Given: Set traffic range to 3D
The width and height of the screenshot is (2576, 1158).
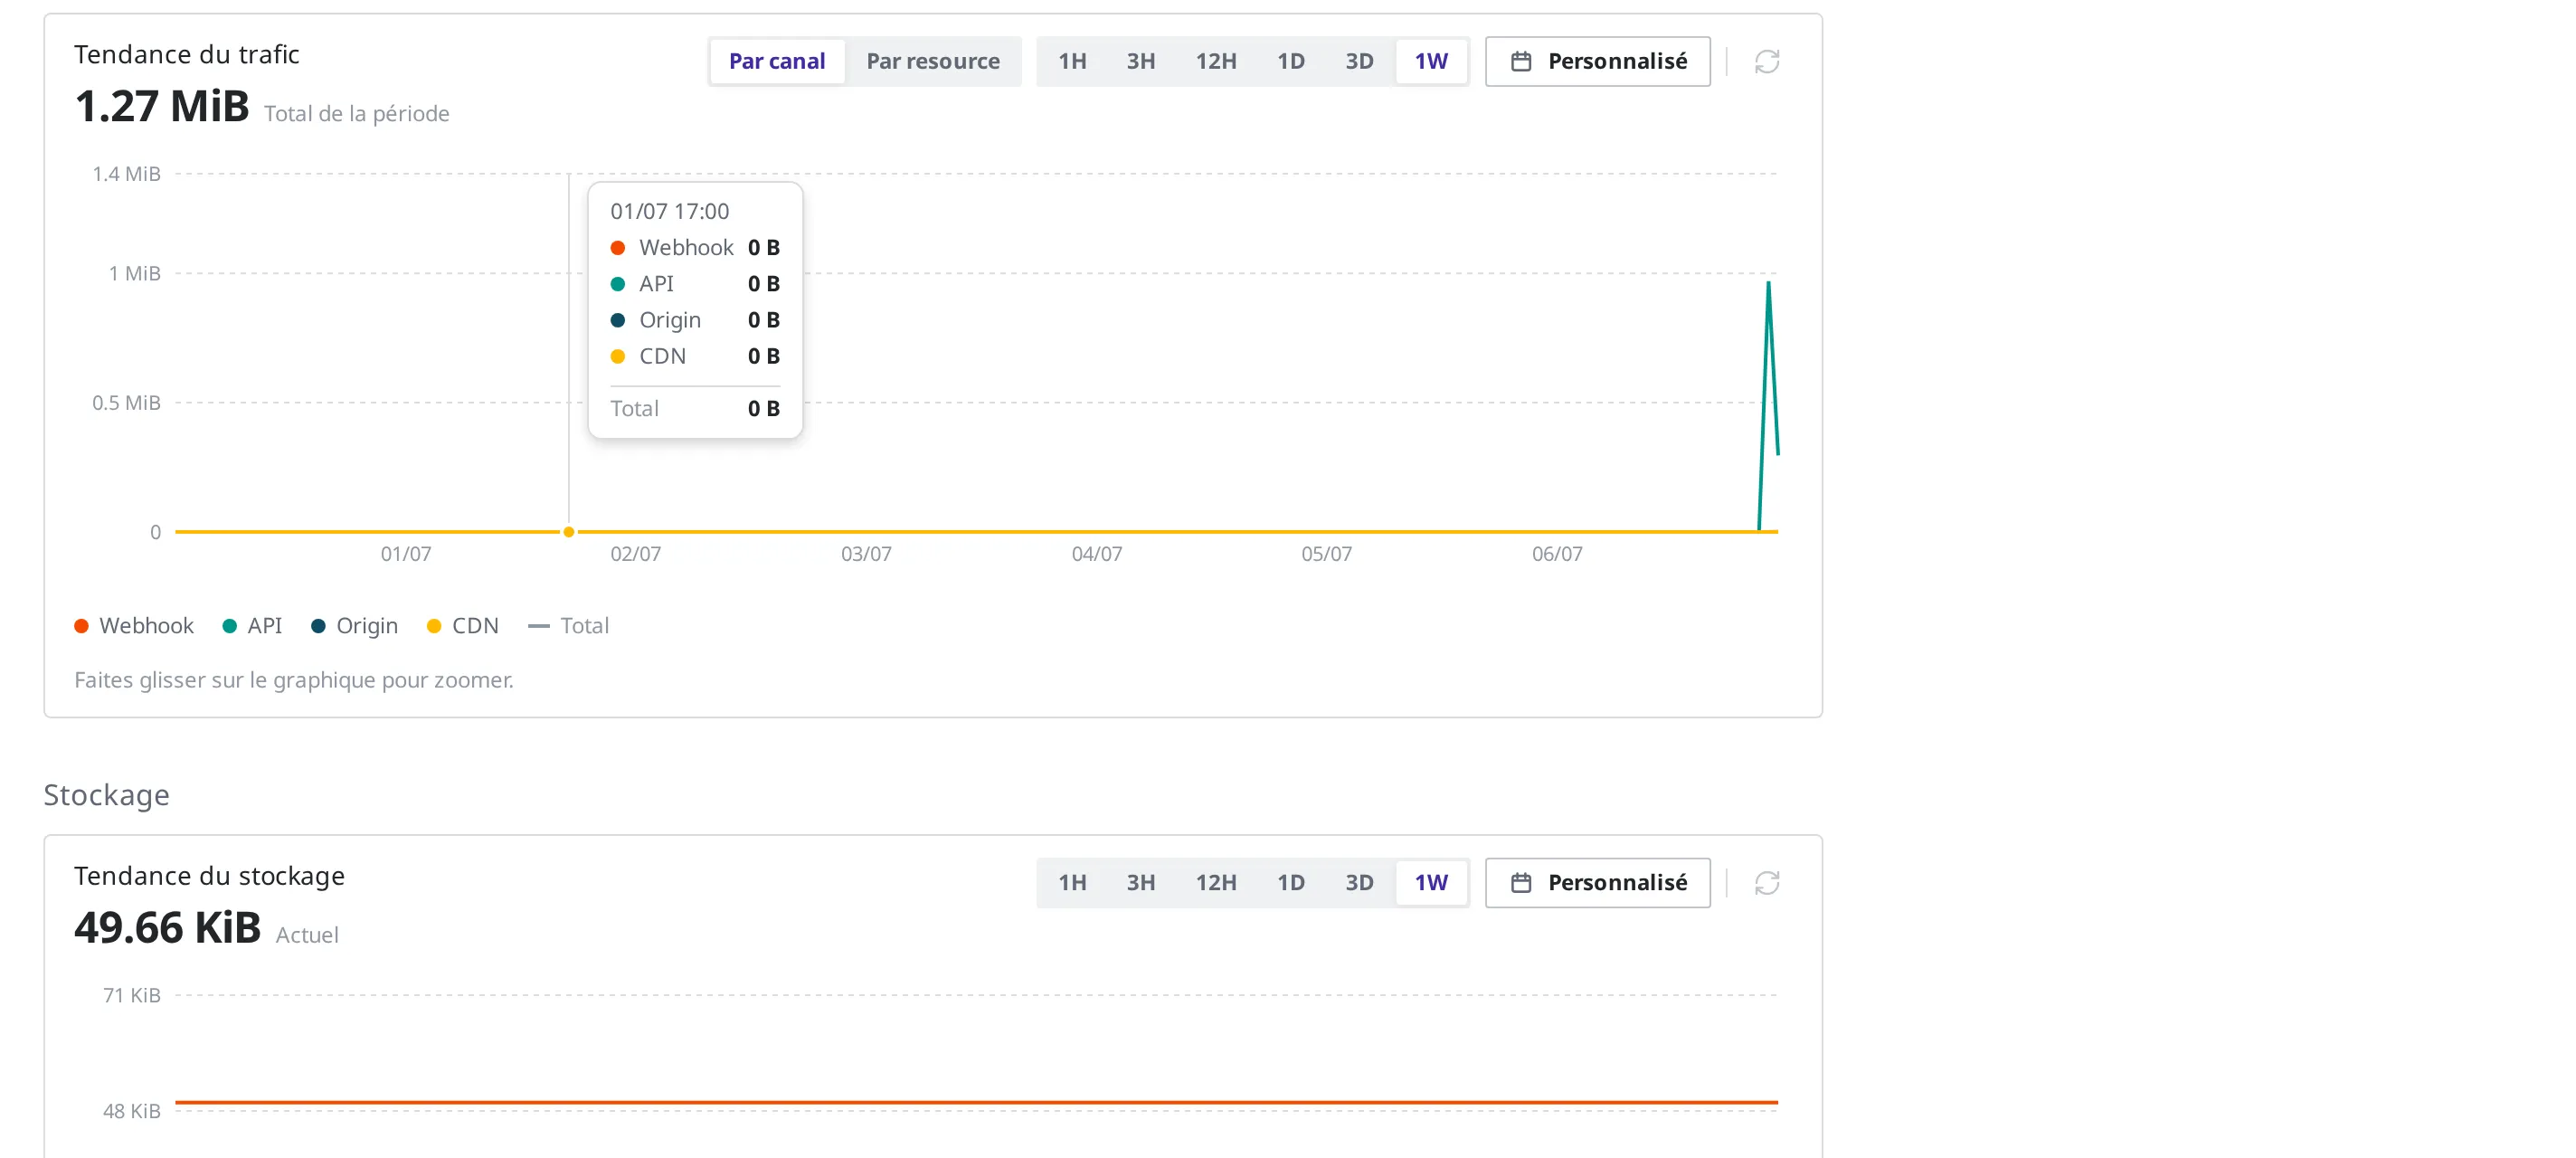Looking at the screenshot, I should pyautogui.click(x=1358, y=62).
